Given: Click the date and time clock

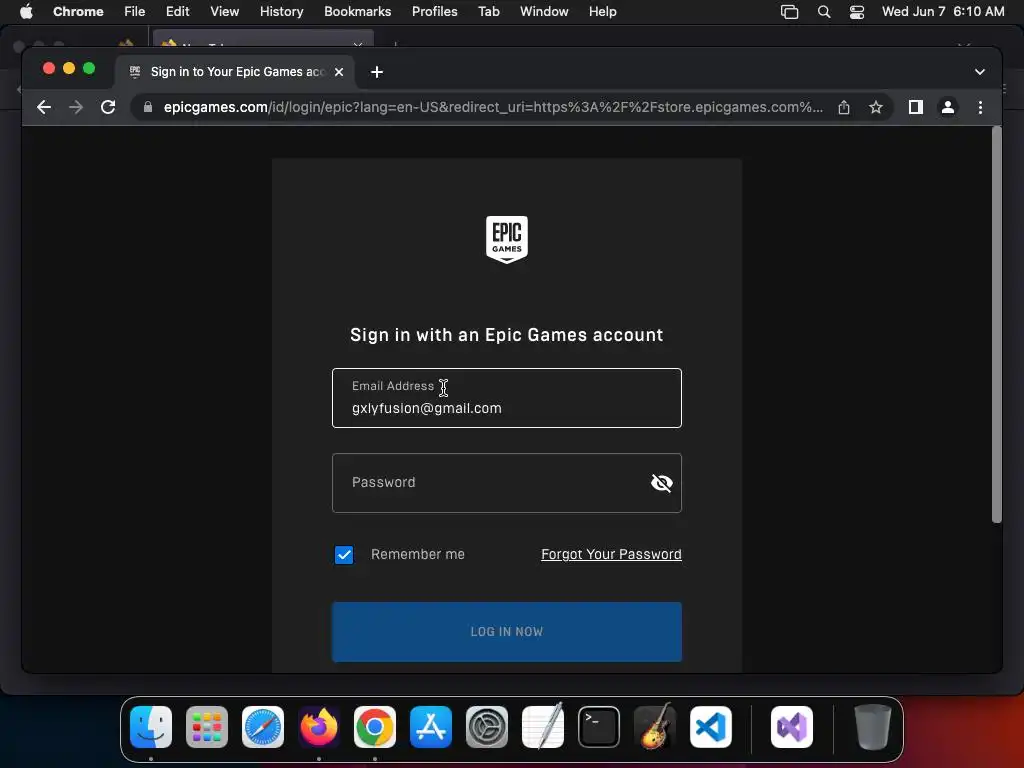Looking at the screenshot, I should (943, 12).
